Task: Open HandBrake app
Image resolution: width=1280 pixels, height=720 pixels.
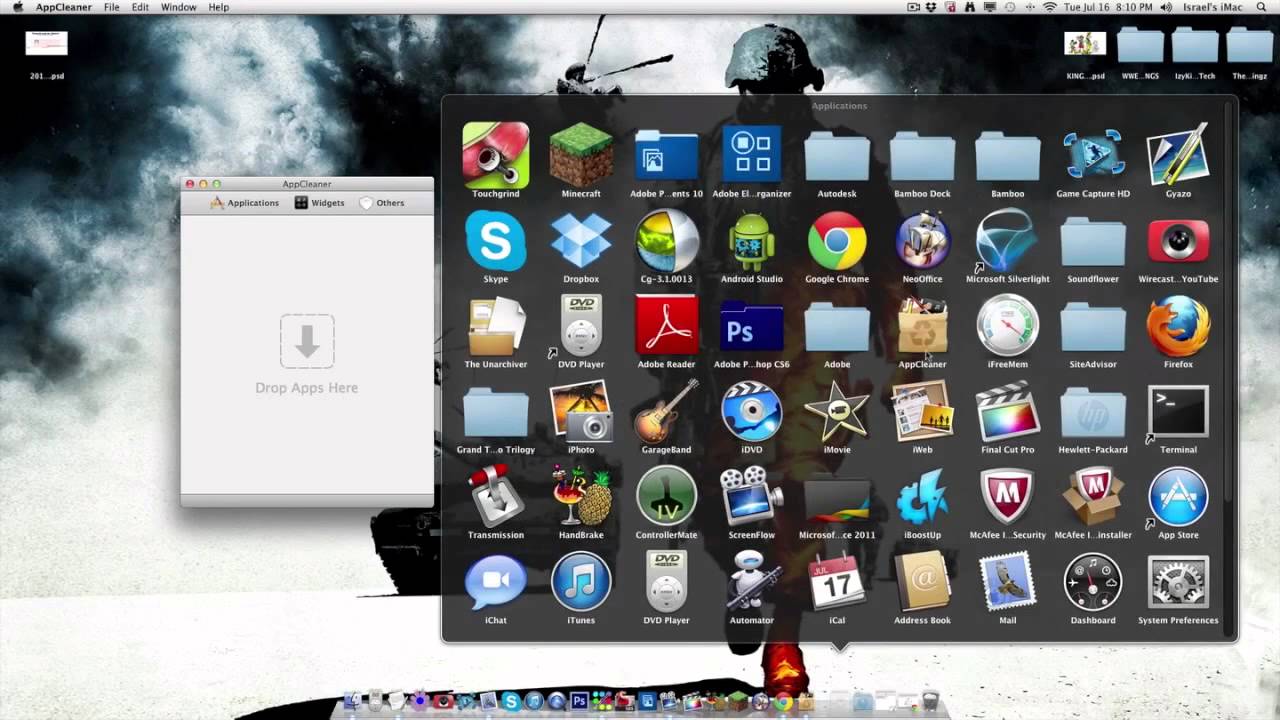Action: pos(581,497)
